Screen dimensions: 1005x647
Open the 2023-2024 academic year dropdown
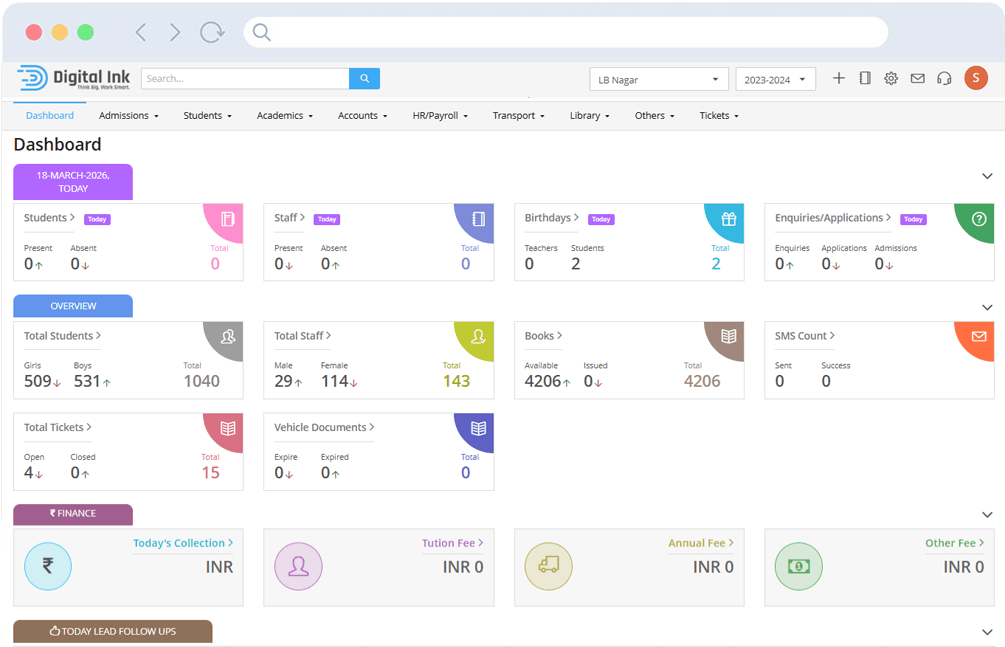(x=775, y=79)
